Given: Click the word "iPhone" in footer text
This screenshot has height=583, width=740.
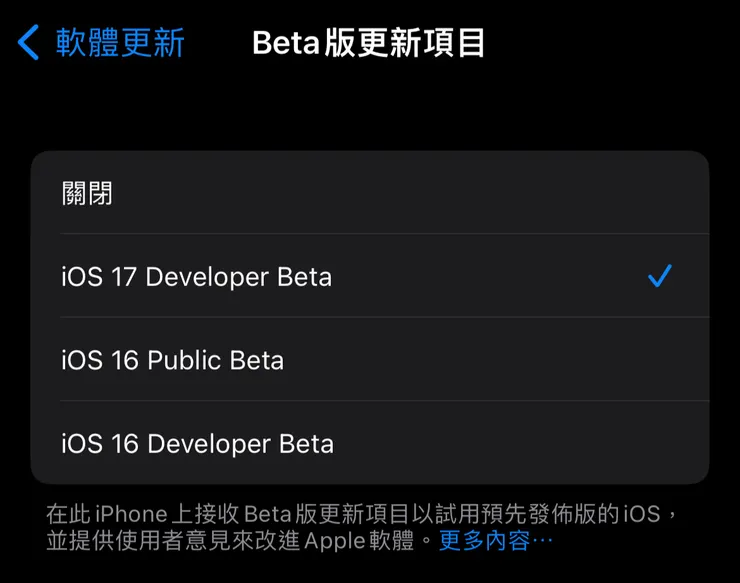Looking at the screenshot, I should tap(131, 514).
